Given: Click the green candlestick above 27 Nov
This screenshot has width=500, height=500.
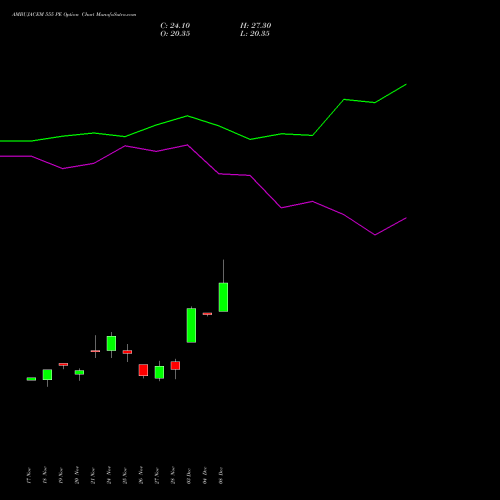Looking at the screenshot, I should tap(159, 372).
